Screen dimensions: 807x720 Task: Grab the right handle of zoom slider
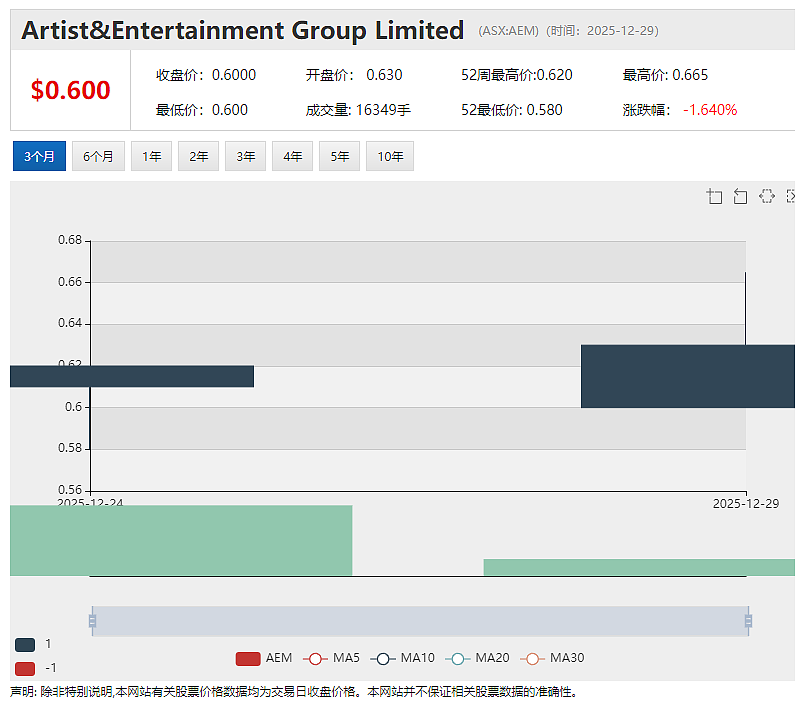coord(748,621)
